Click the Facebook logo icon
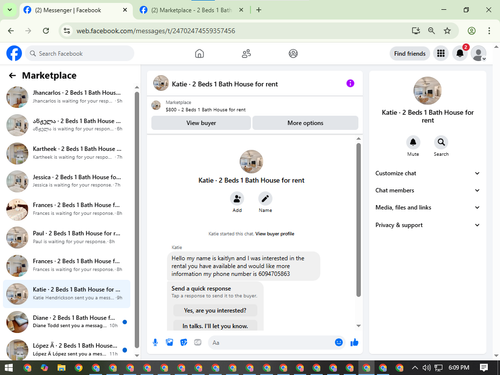 (x=14, y=53)
